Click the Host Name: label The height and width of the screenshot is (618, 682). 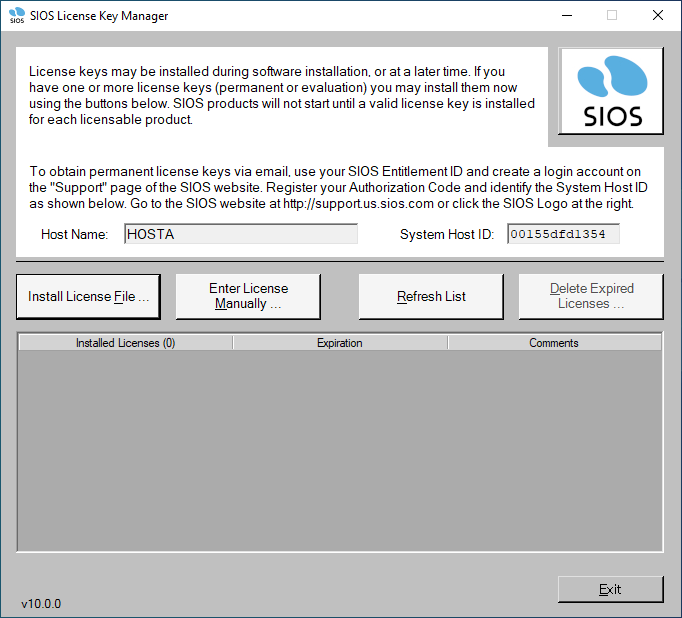74,234
